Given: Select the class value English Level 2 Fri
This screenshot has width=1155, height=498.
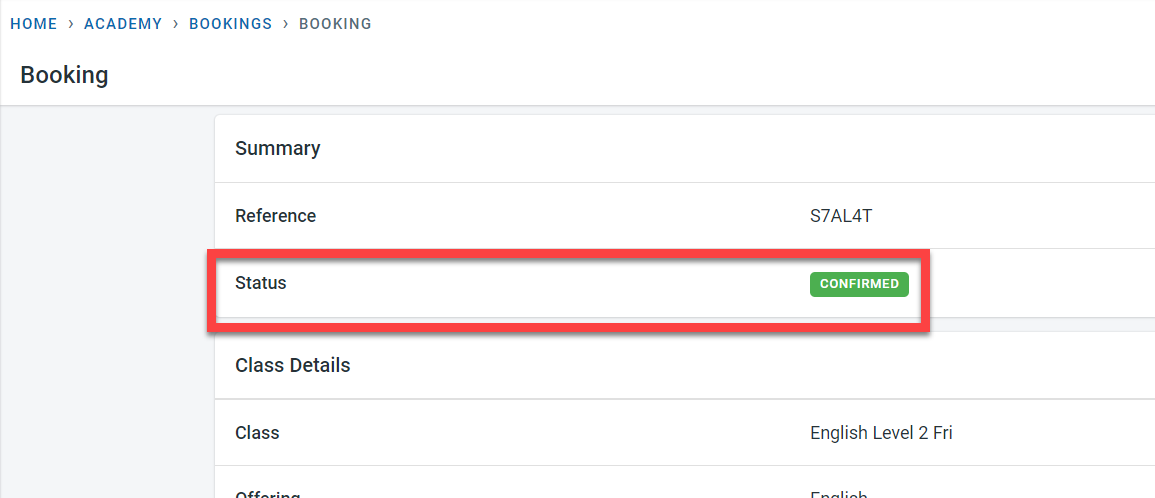Looking at the screenshot, I should (x=881, y=433).
